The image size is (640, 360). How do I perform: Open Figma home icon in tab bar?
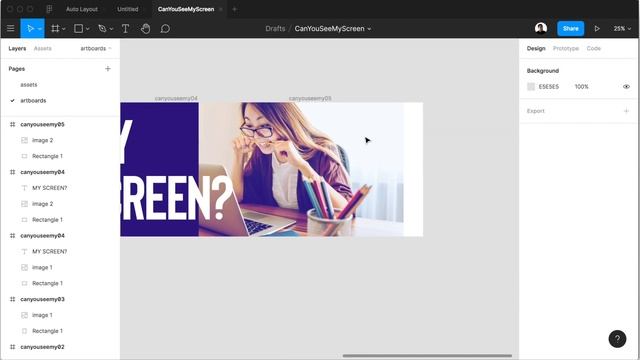pyautogui.click(x=49, y=9)
